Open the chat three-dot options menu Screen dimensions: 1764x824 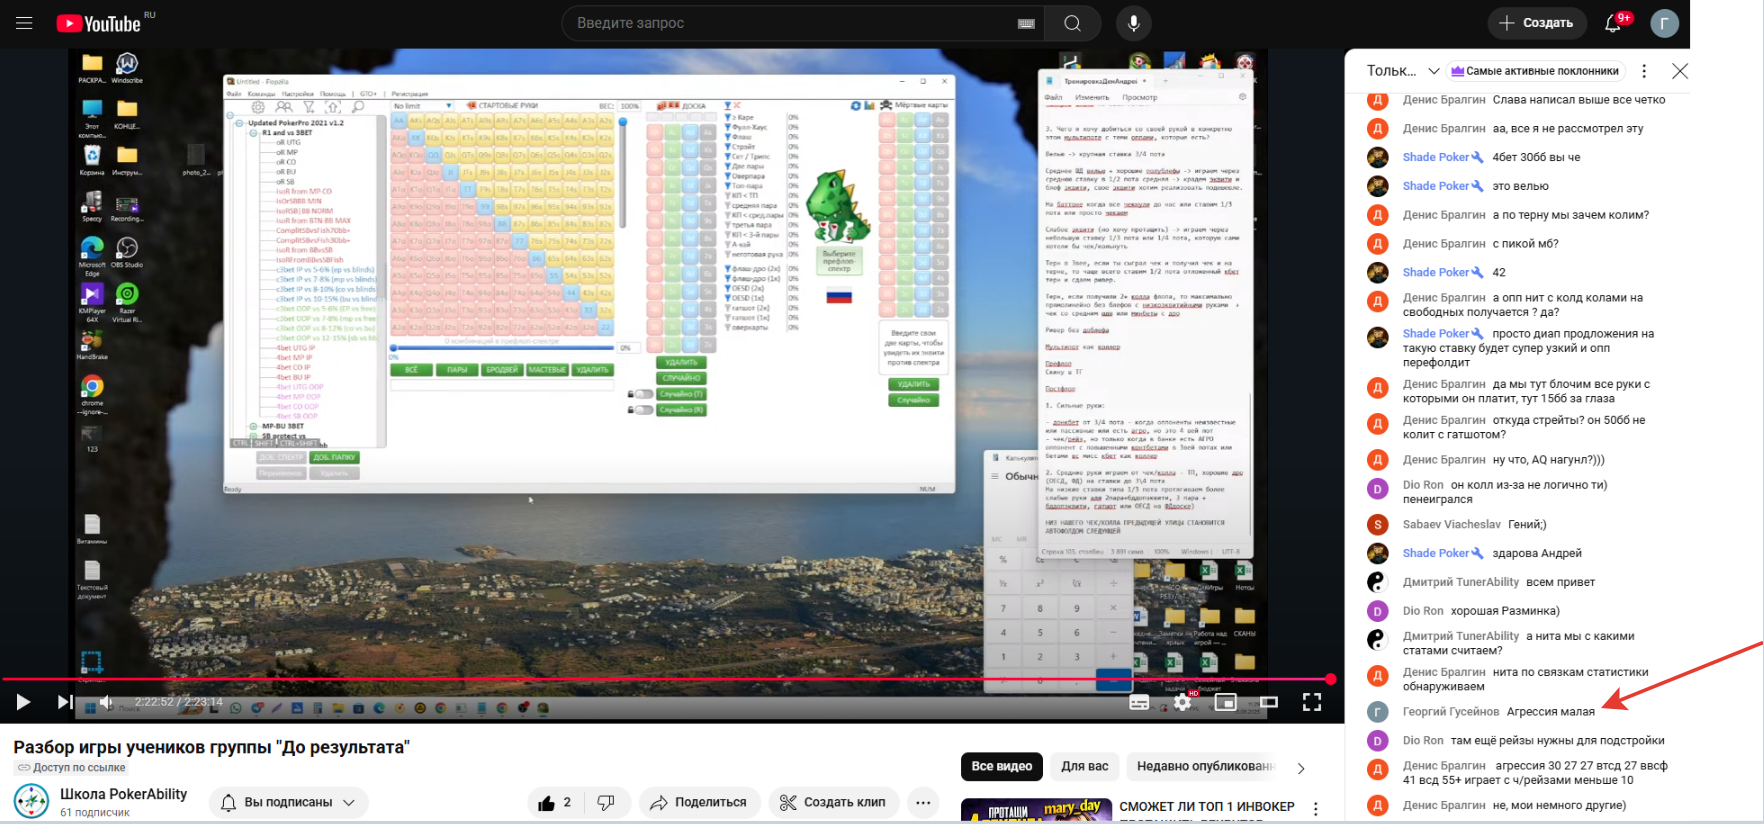pyautogui.click(x=1644, y=71)
